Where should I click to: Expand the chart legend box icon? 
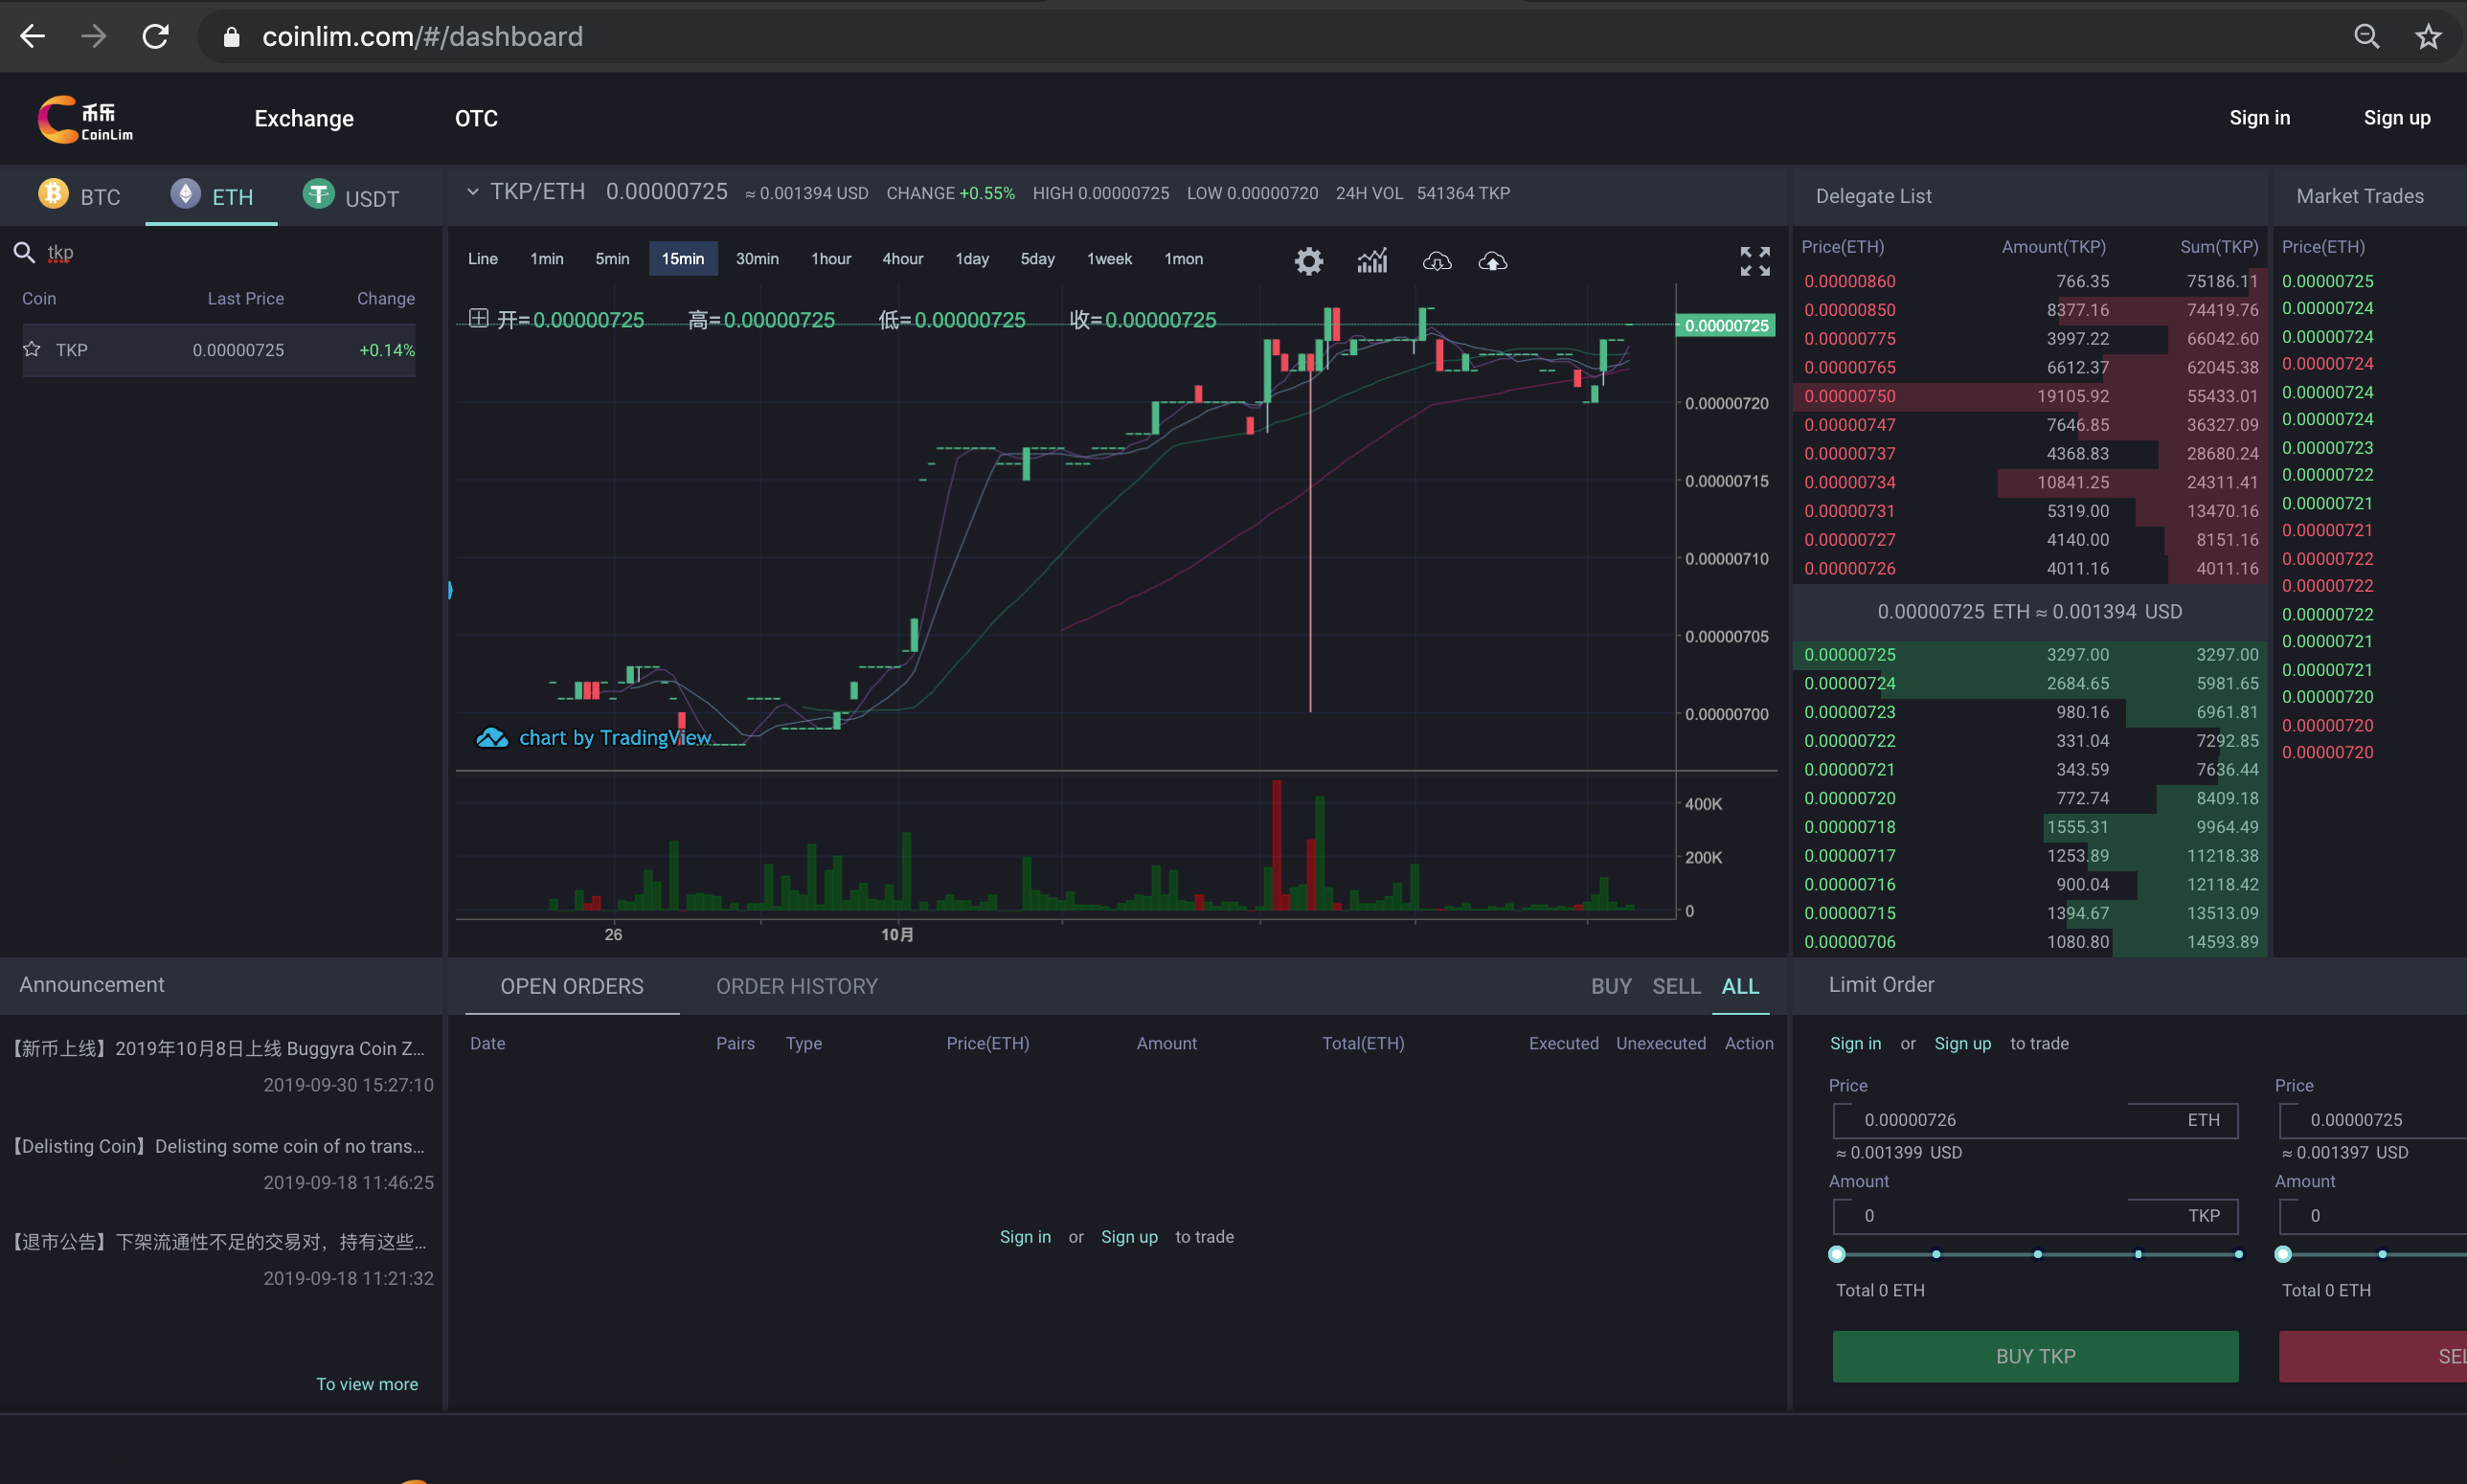[x=479, y=318]
